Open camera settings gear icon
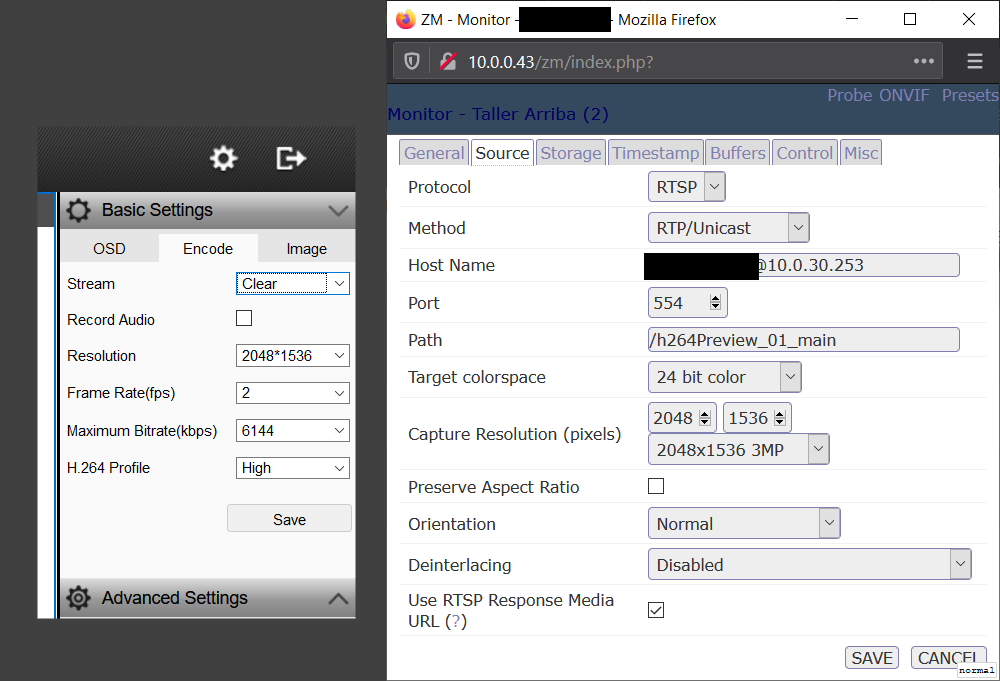 [x=223, y=158]
